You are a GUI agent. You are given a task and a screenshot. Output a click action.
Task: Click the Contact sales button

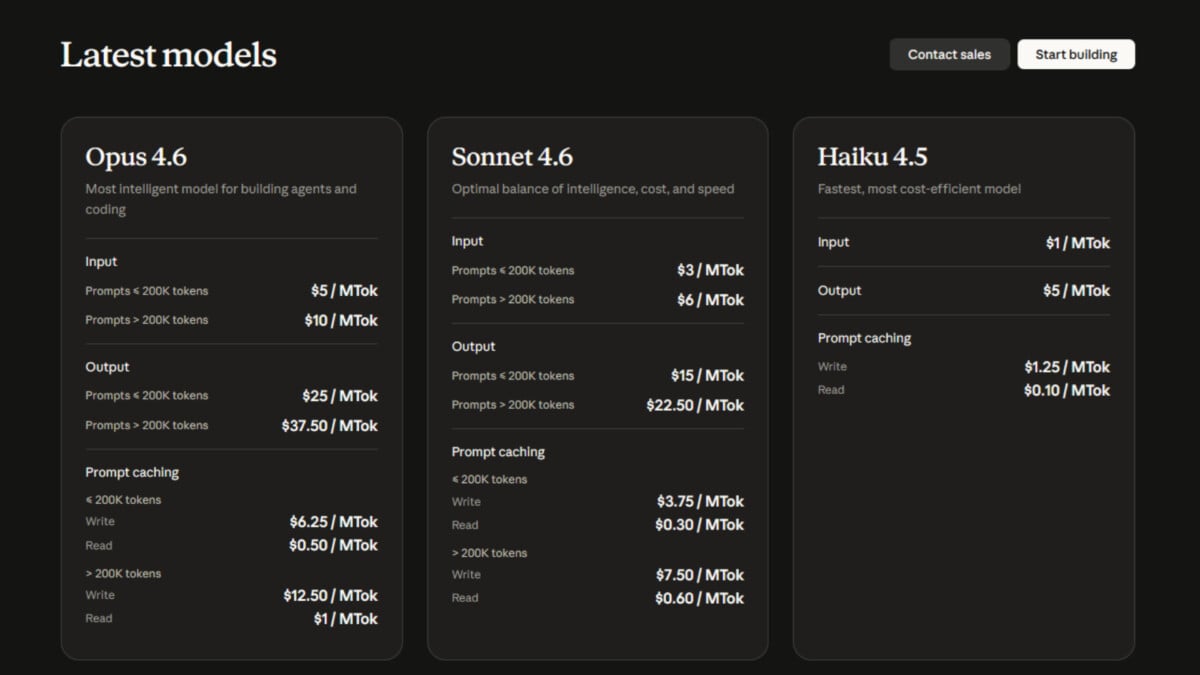[949, 55]
